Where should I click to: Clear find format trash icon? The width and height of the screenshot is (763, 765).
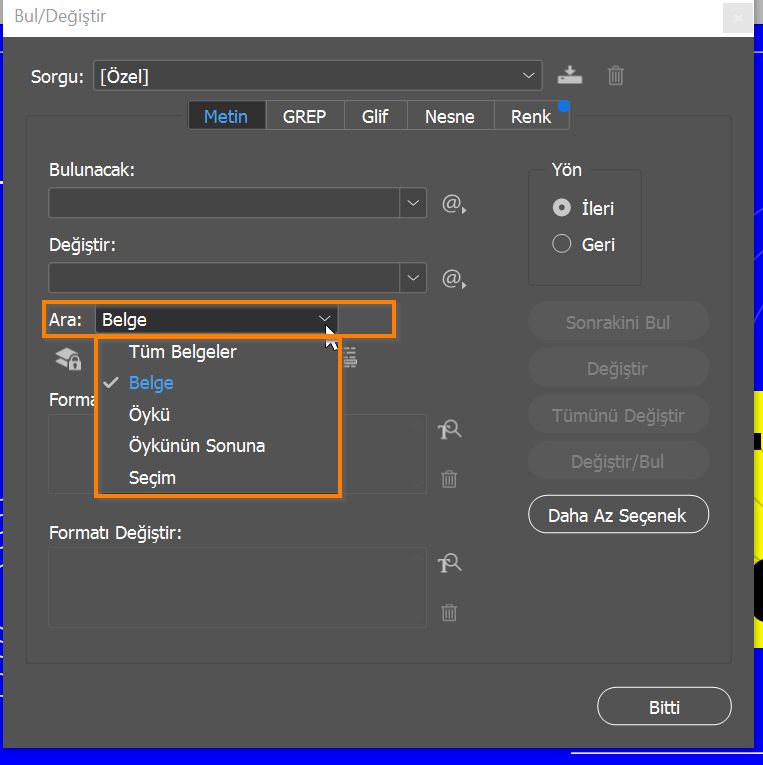(449, 479)
